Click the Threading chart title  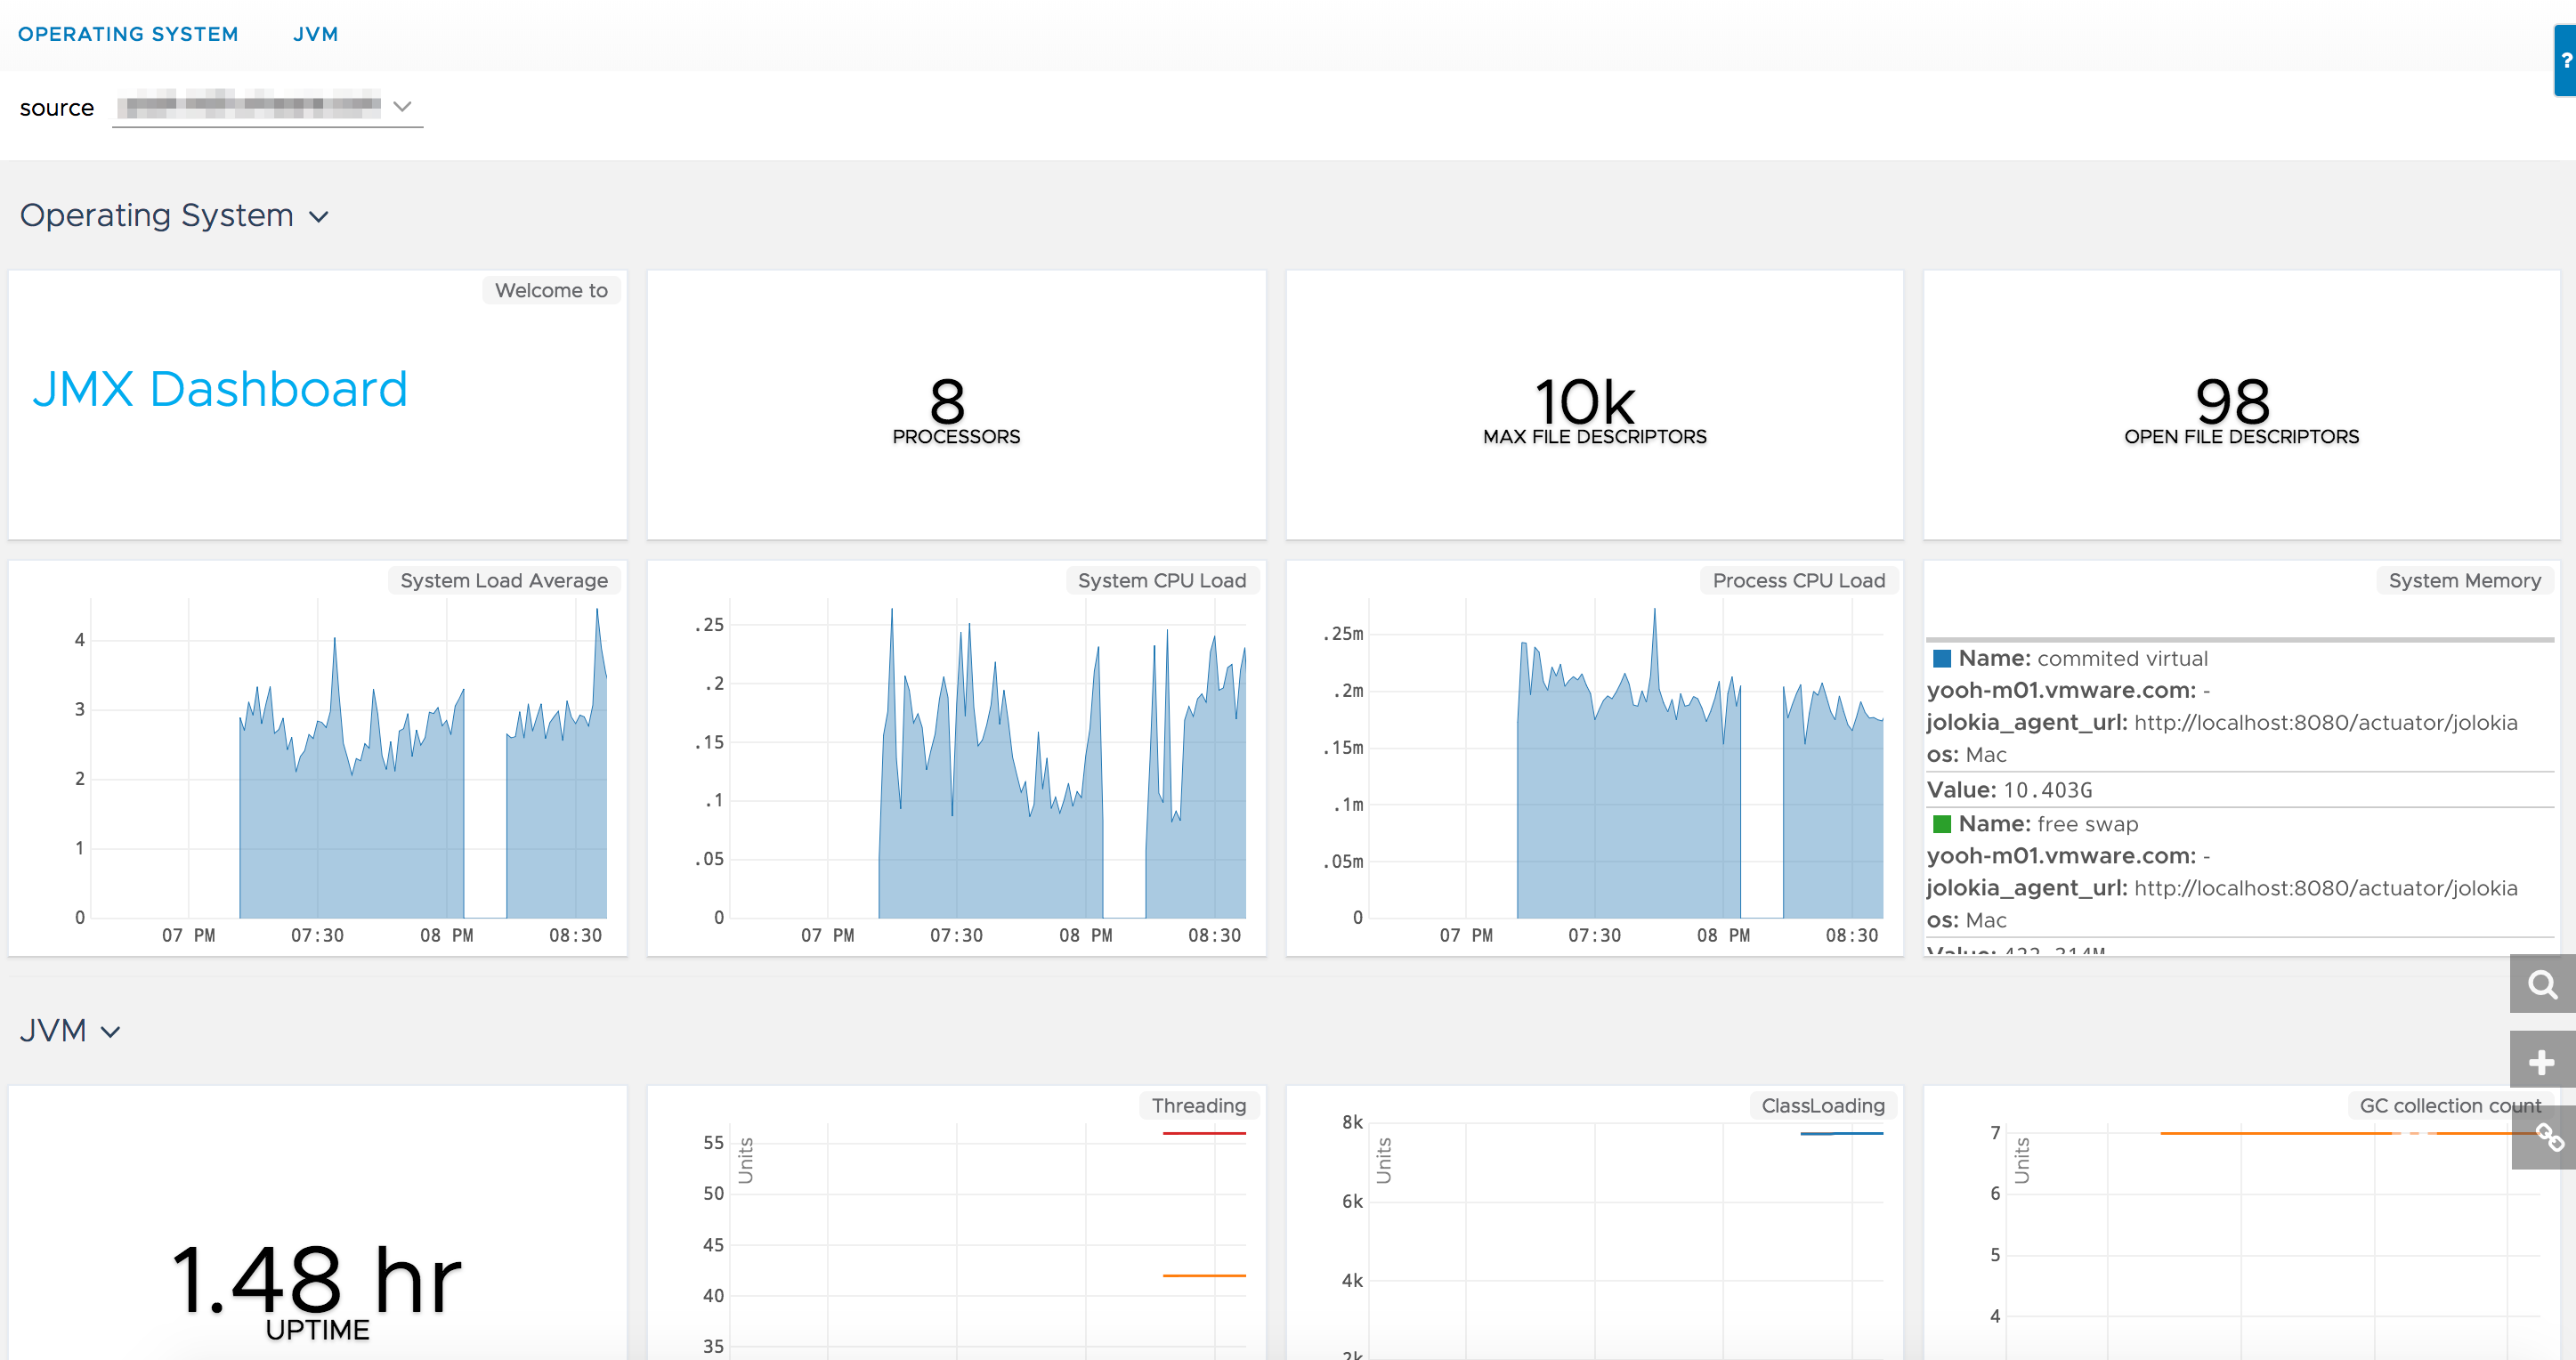(x=1199, y=1106)
